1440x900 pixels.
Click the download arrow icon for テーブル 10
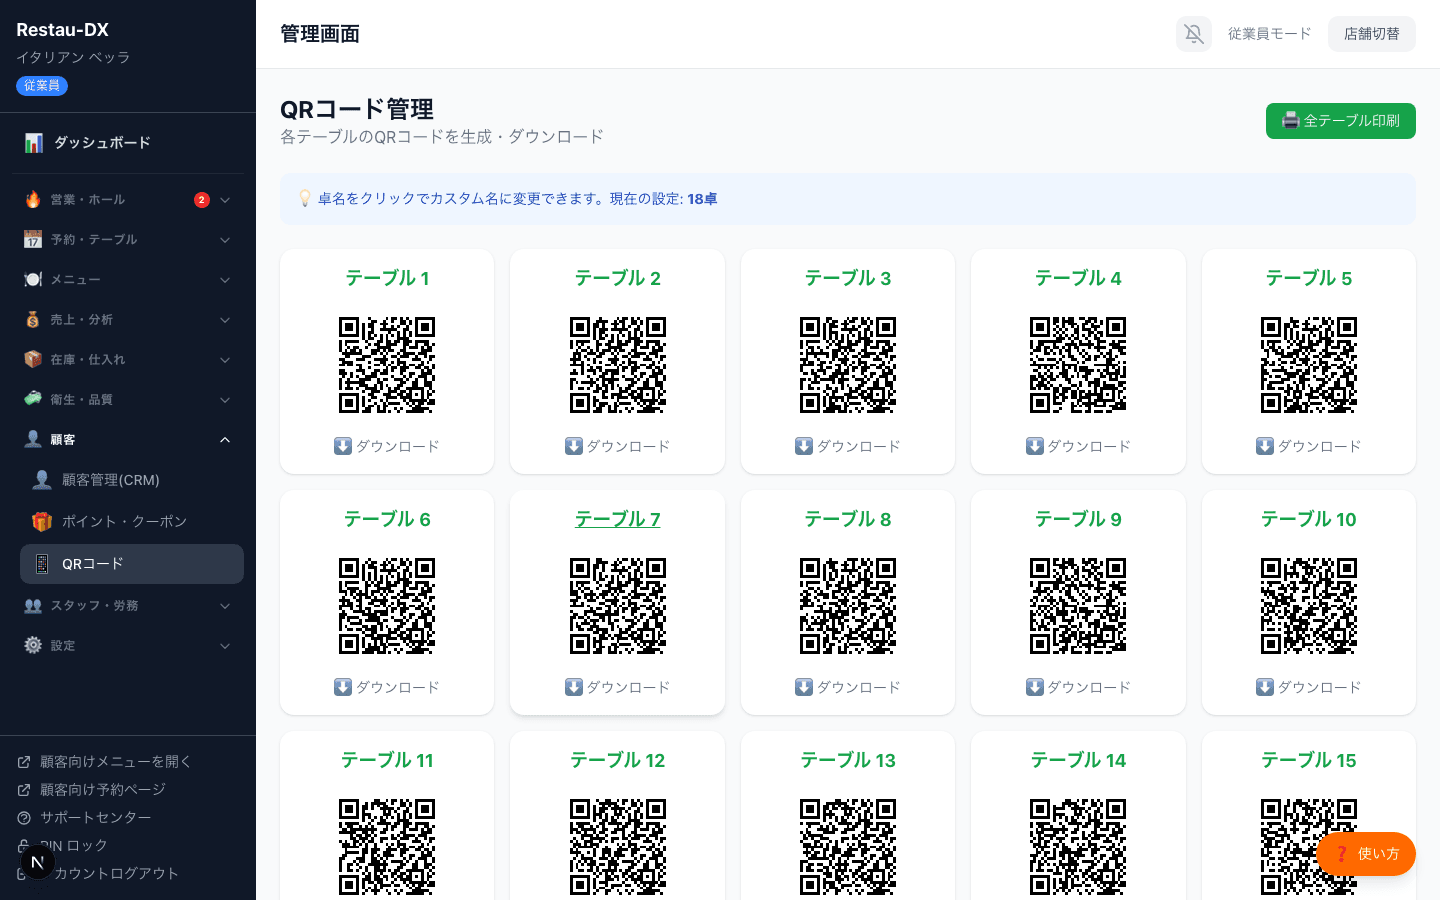click(x=1265, y=687)
